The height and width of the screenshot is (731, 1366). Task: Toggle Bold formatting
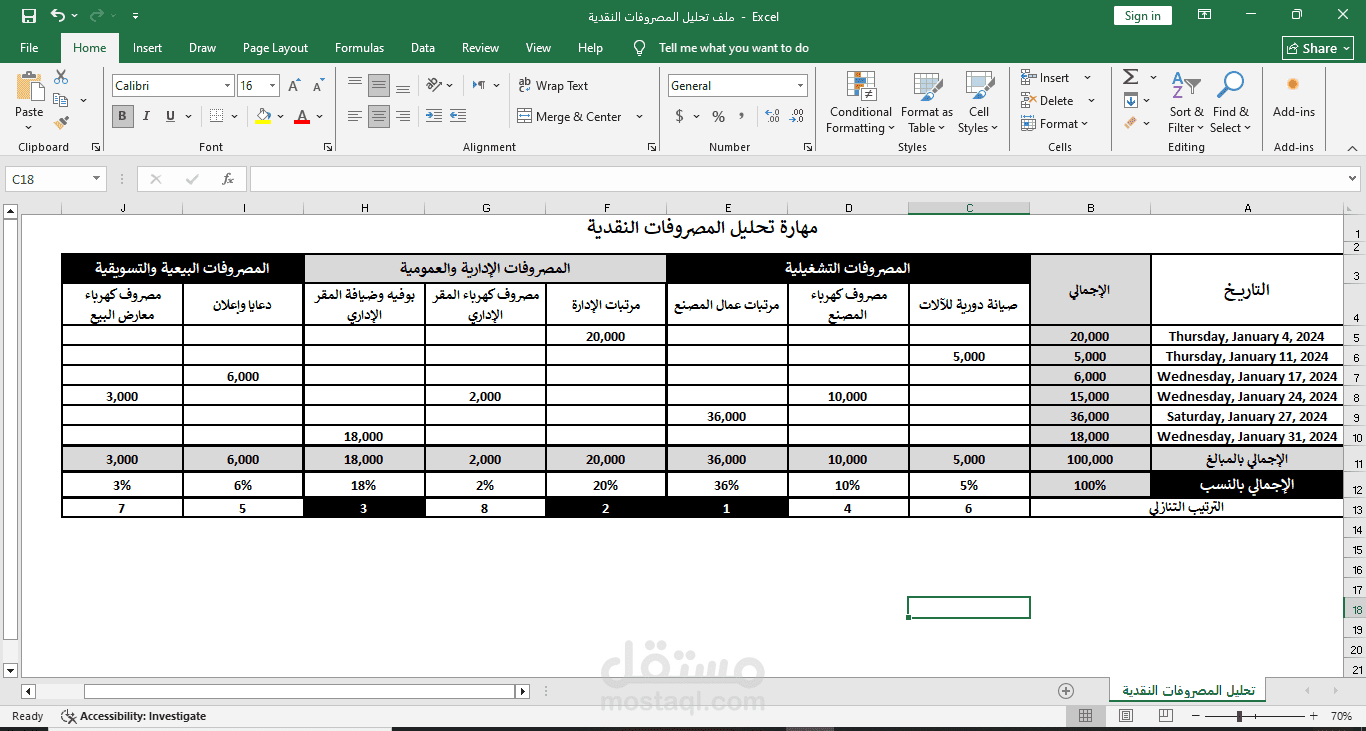click(x=123, y=117)
